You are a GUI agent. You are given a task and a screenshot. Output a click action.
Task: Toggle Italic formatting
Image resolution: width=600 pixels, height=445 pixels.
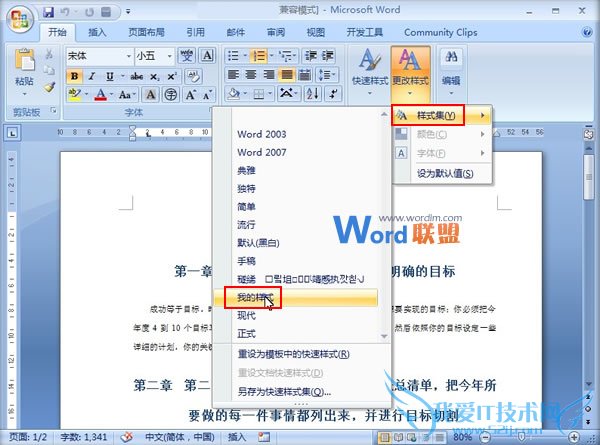click(x=92, y=77)
